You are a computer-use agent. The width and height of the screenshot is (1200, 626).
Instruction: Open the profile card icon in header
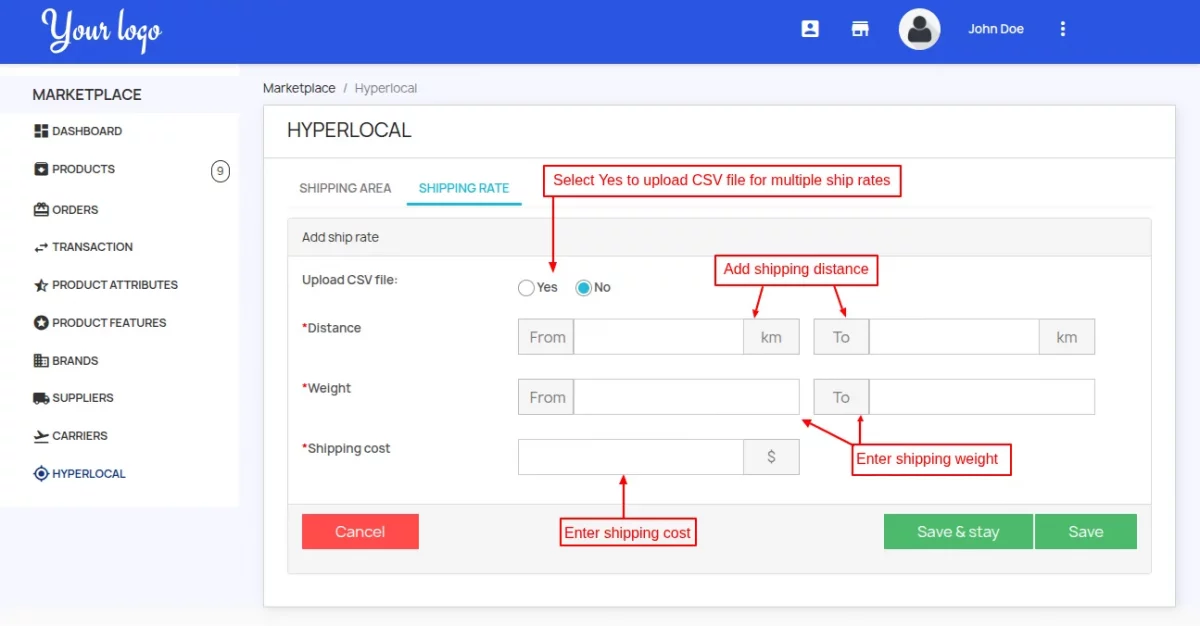point(810,29)
